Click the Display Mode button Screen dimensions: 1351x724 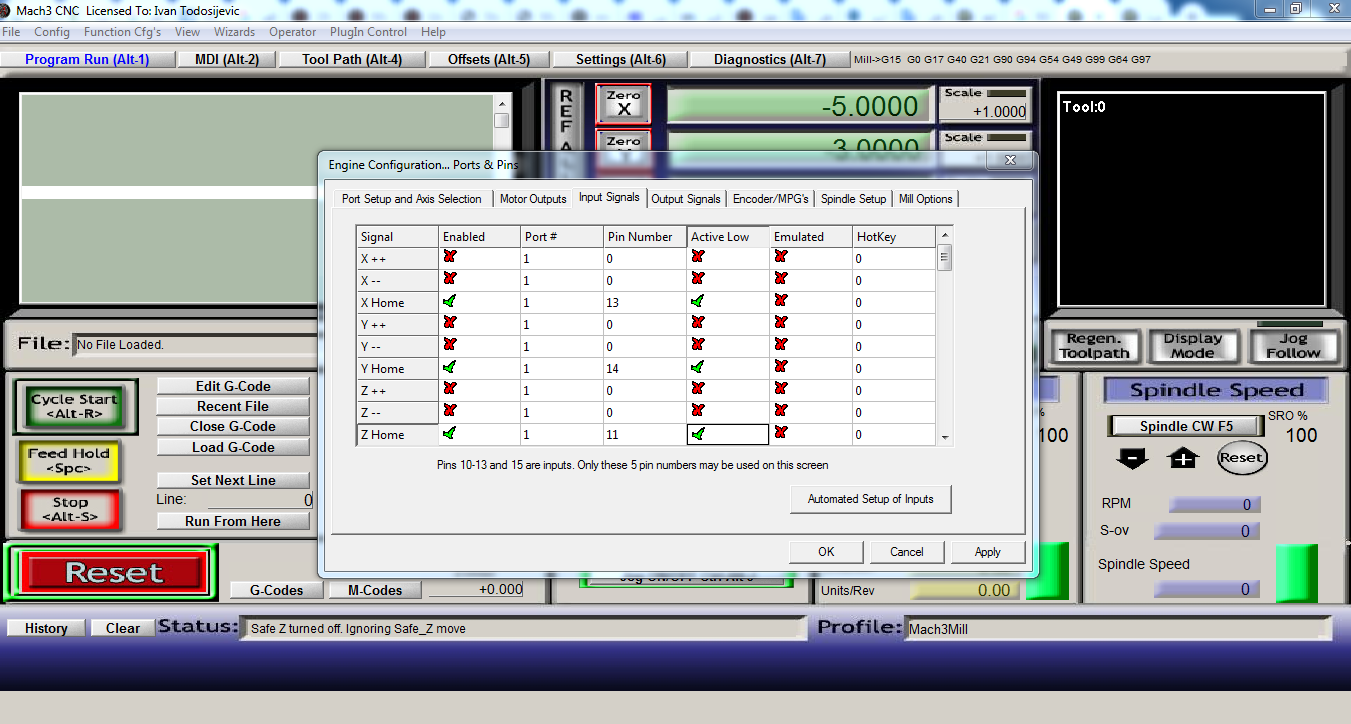point(1193,346)
